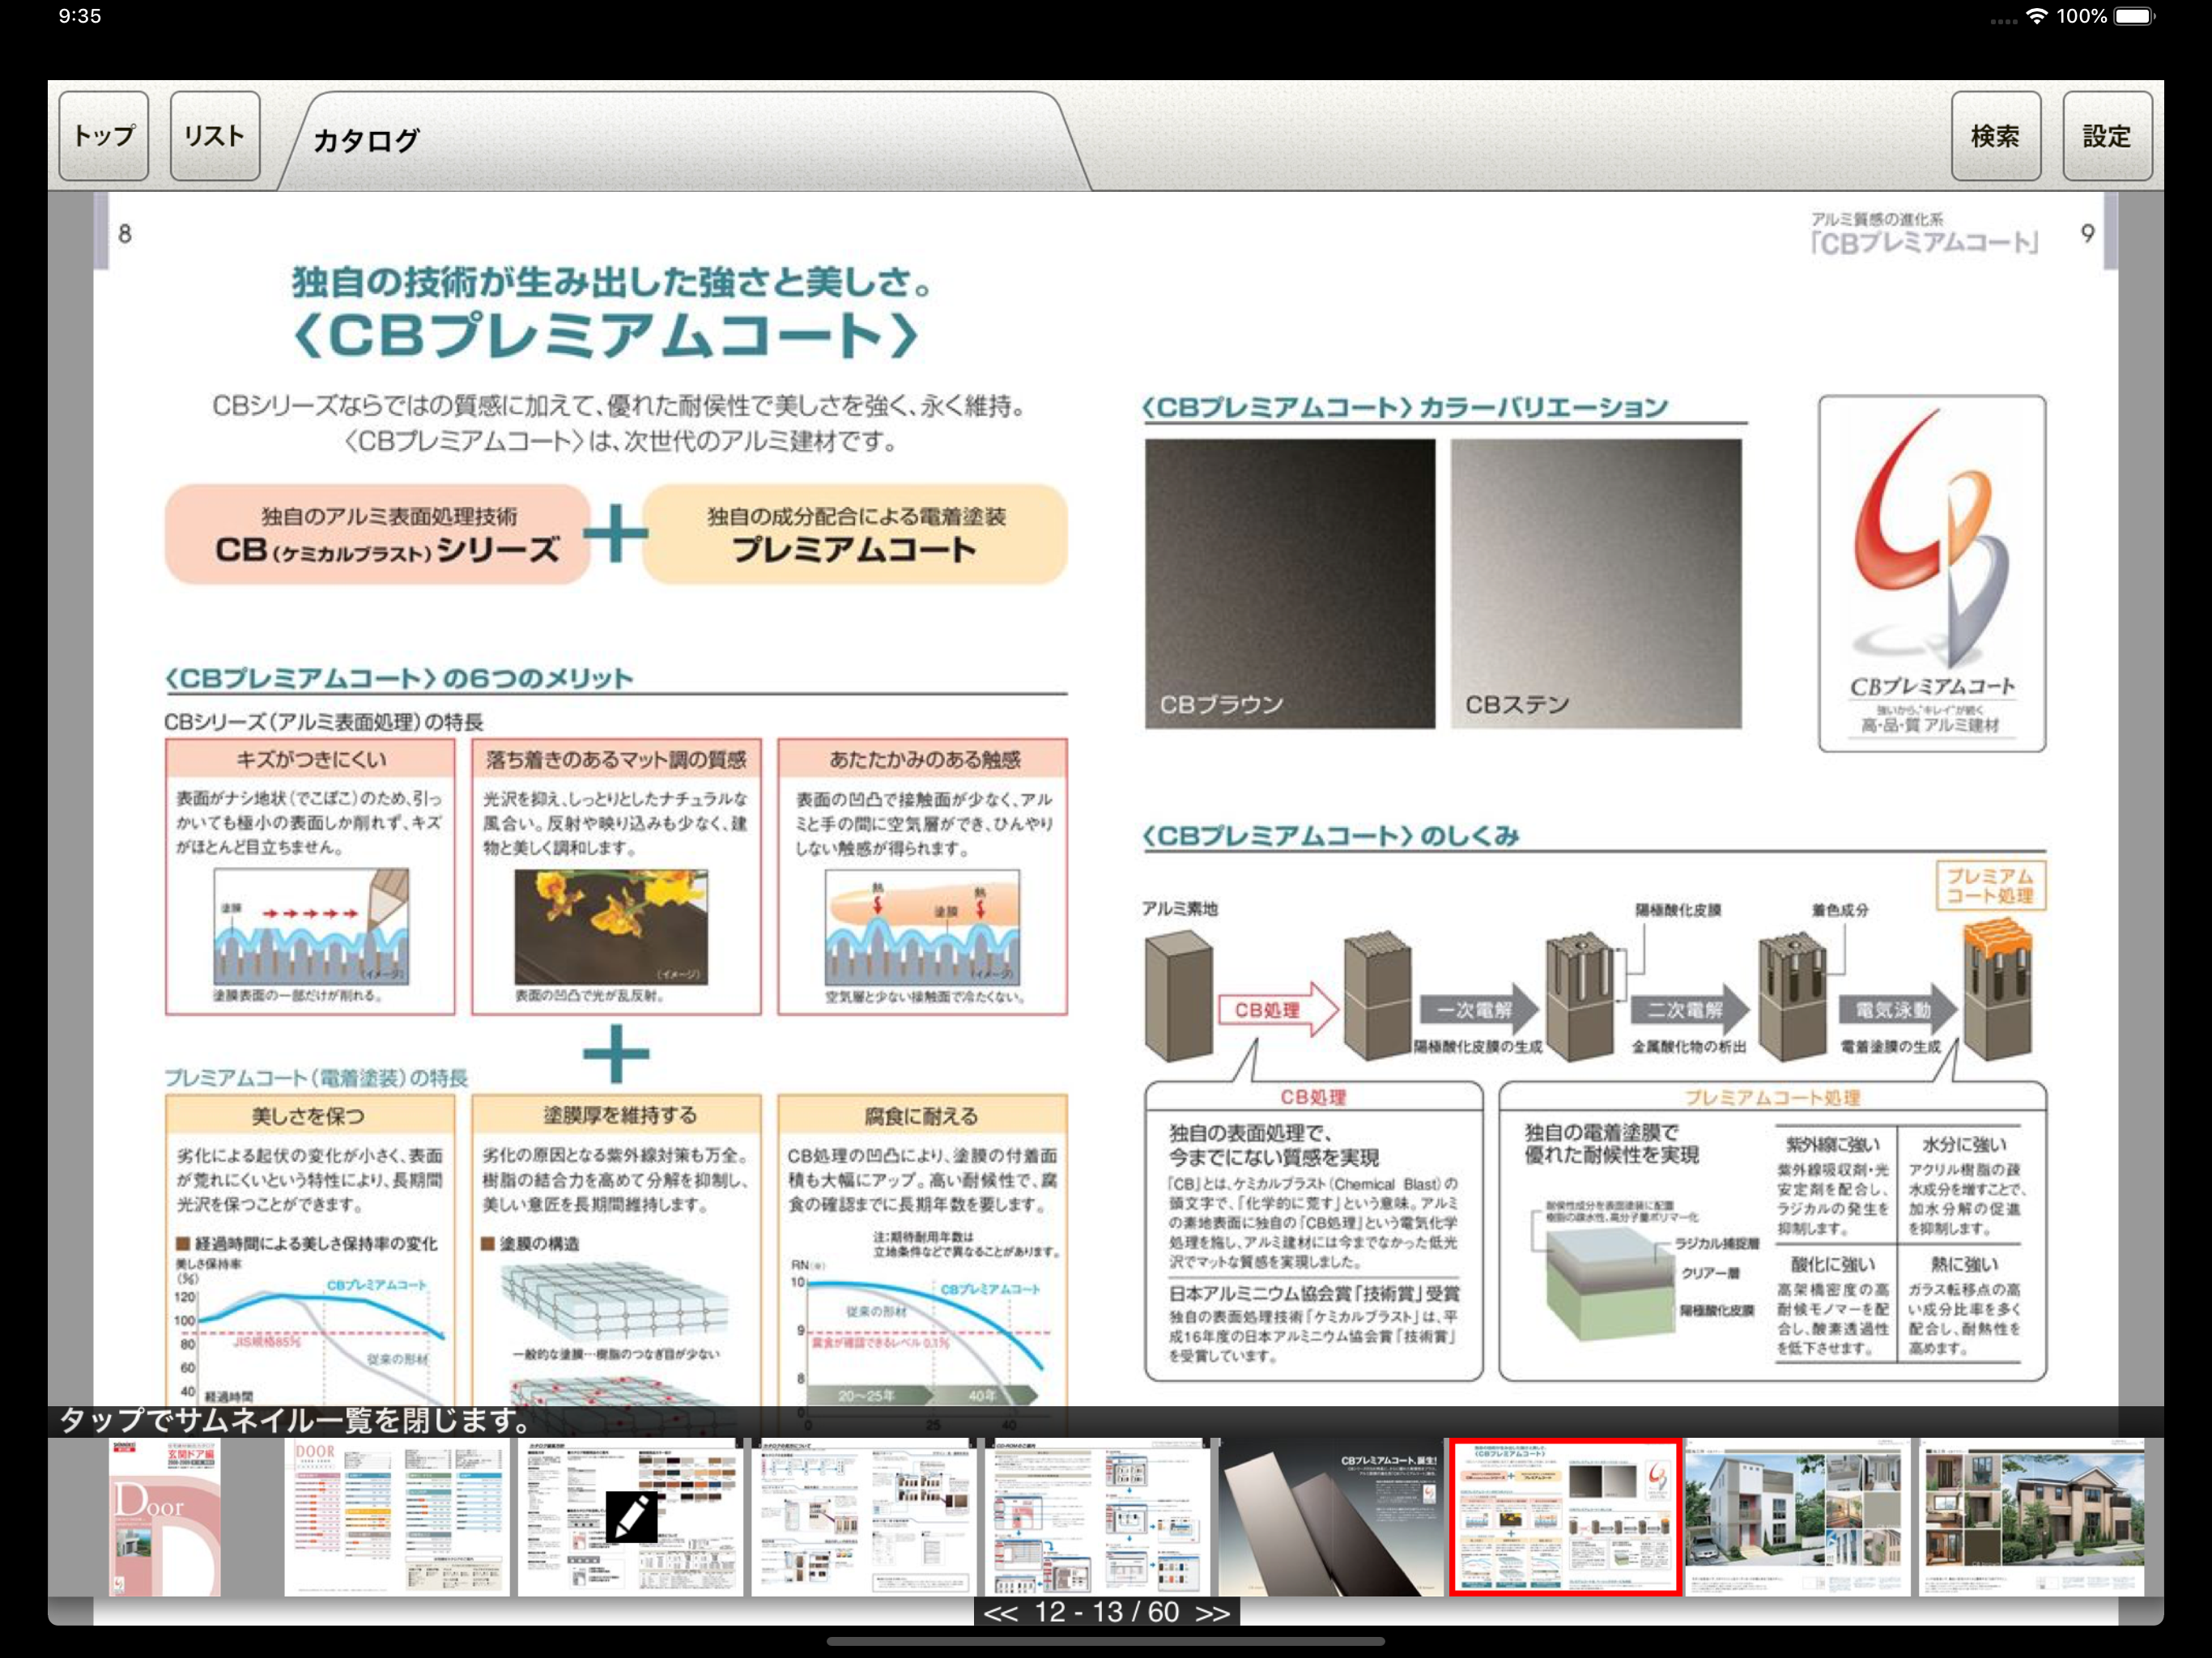Tap the プレミアムコート orange badge
This screenshot has width=2212, height=1658.
855,535
